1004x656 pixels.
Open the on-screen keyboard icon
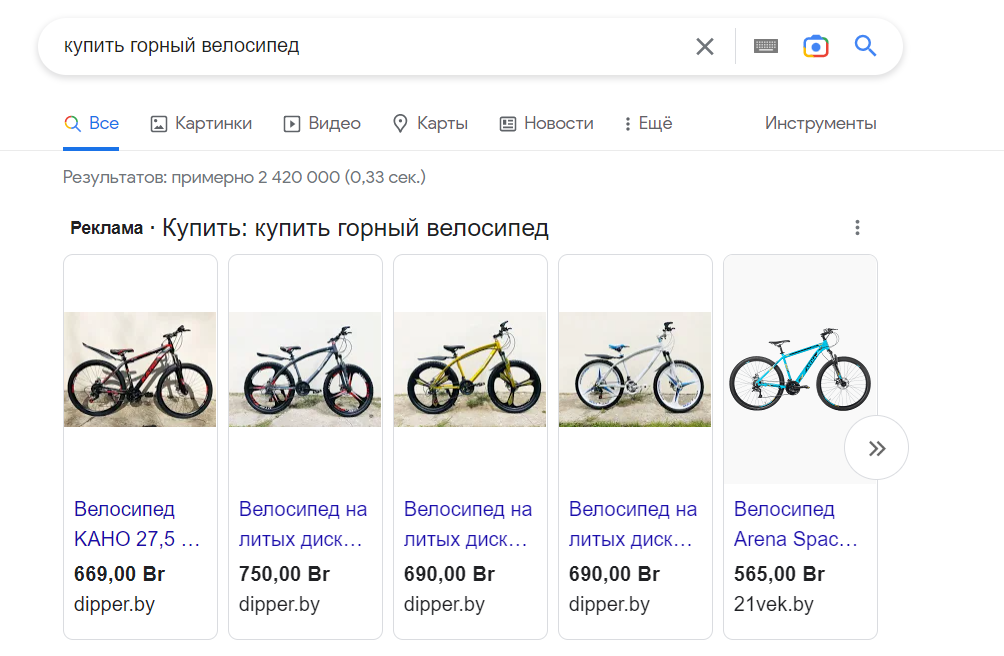pos(766,46)
